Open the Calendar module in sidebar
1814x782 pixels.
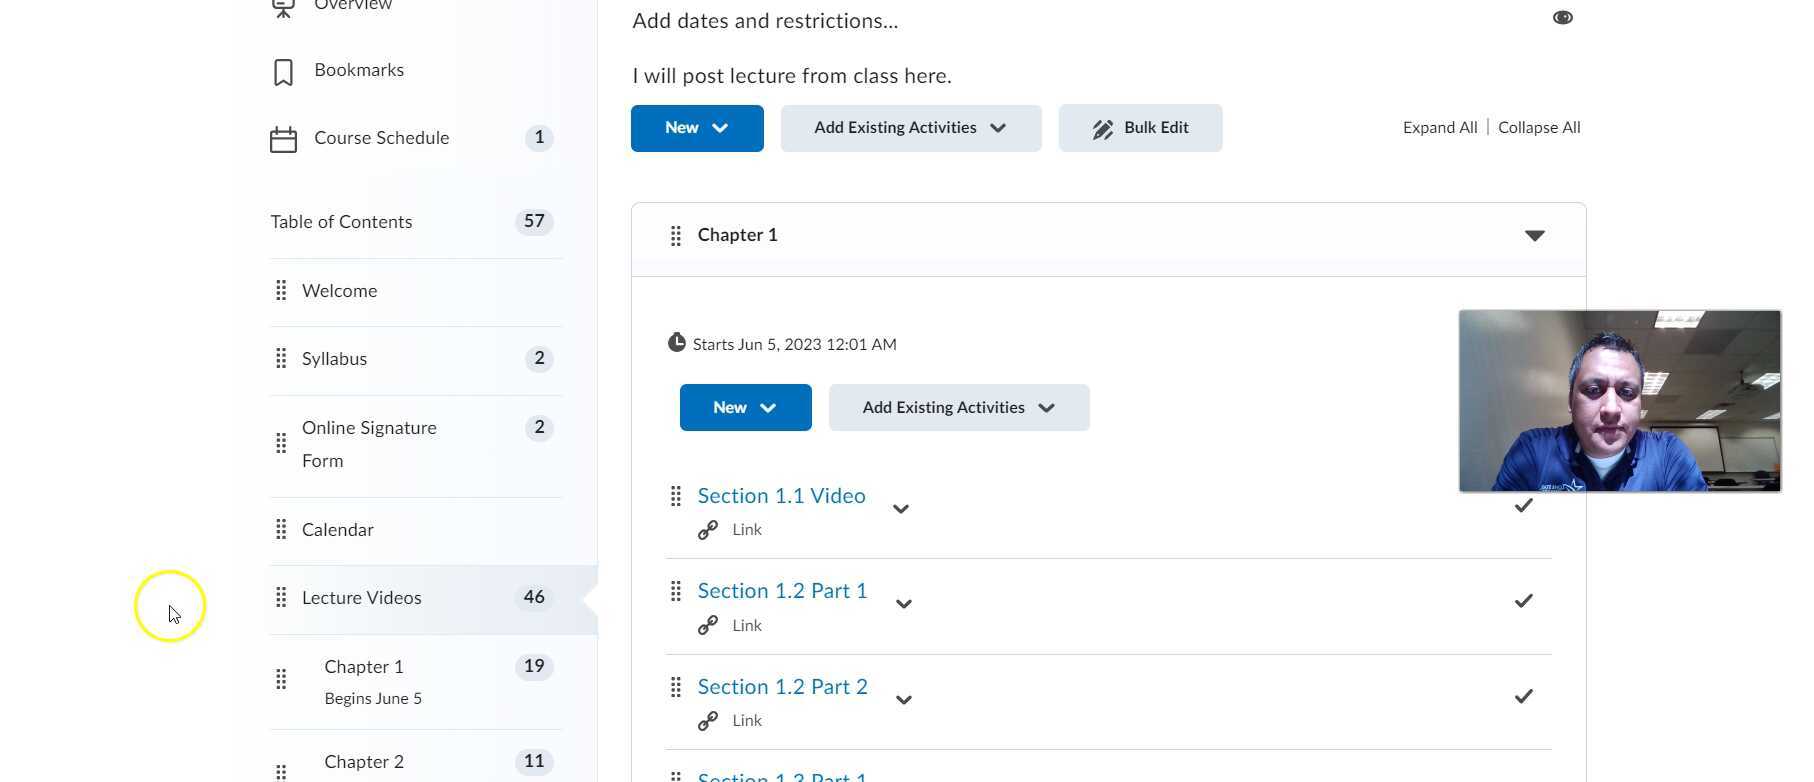coord(338,530)
